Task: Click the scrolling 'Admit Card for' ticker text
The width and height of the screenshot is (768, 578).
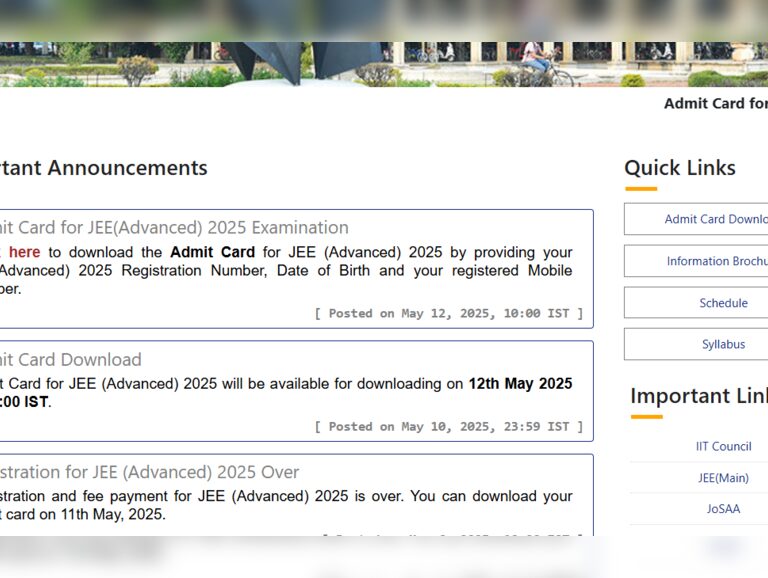Action: click(x=716, y=103)
